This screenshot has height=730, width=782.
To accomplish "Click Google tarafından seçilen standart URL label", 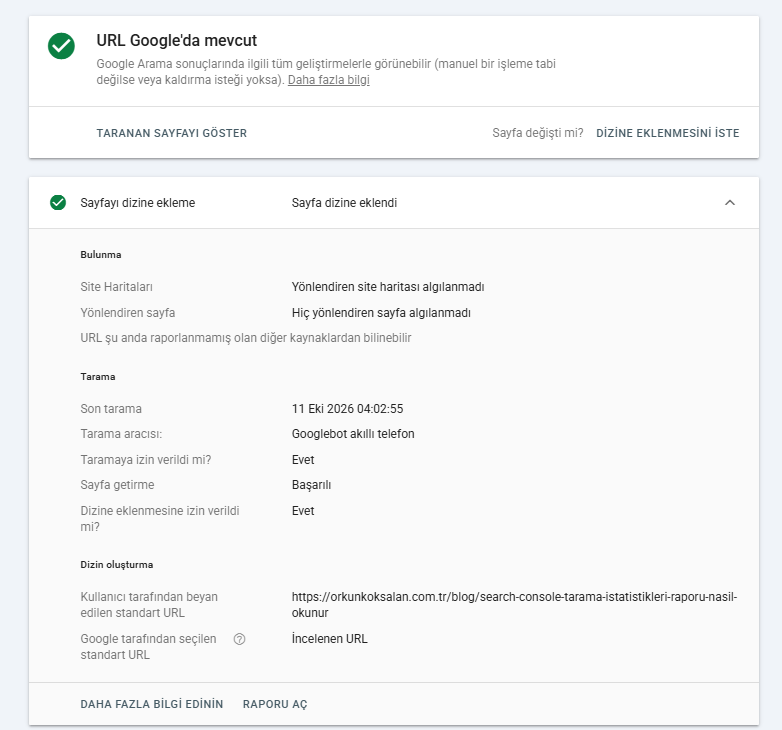I will 149,647.
